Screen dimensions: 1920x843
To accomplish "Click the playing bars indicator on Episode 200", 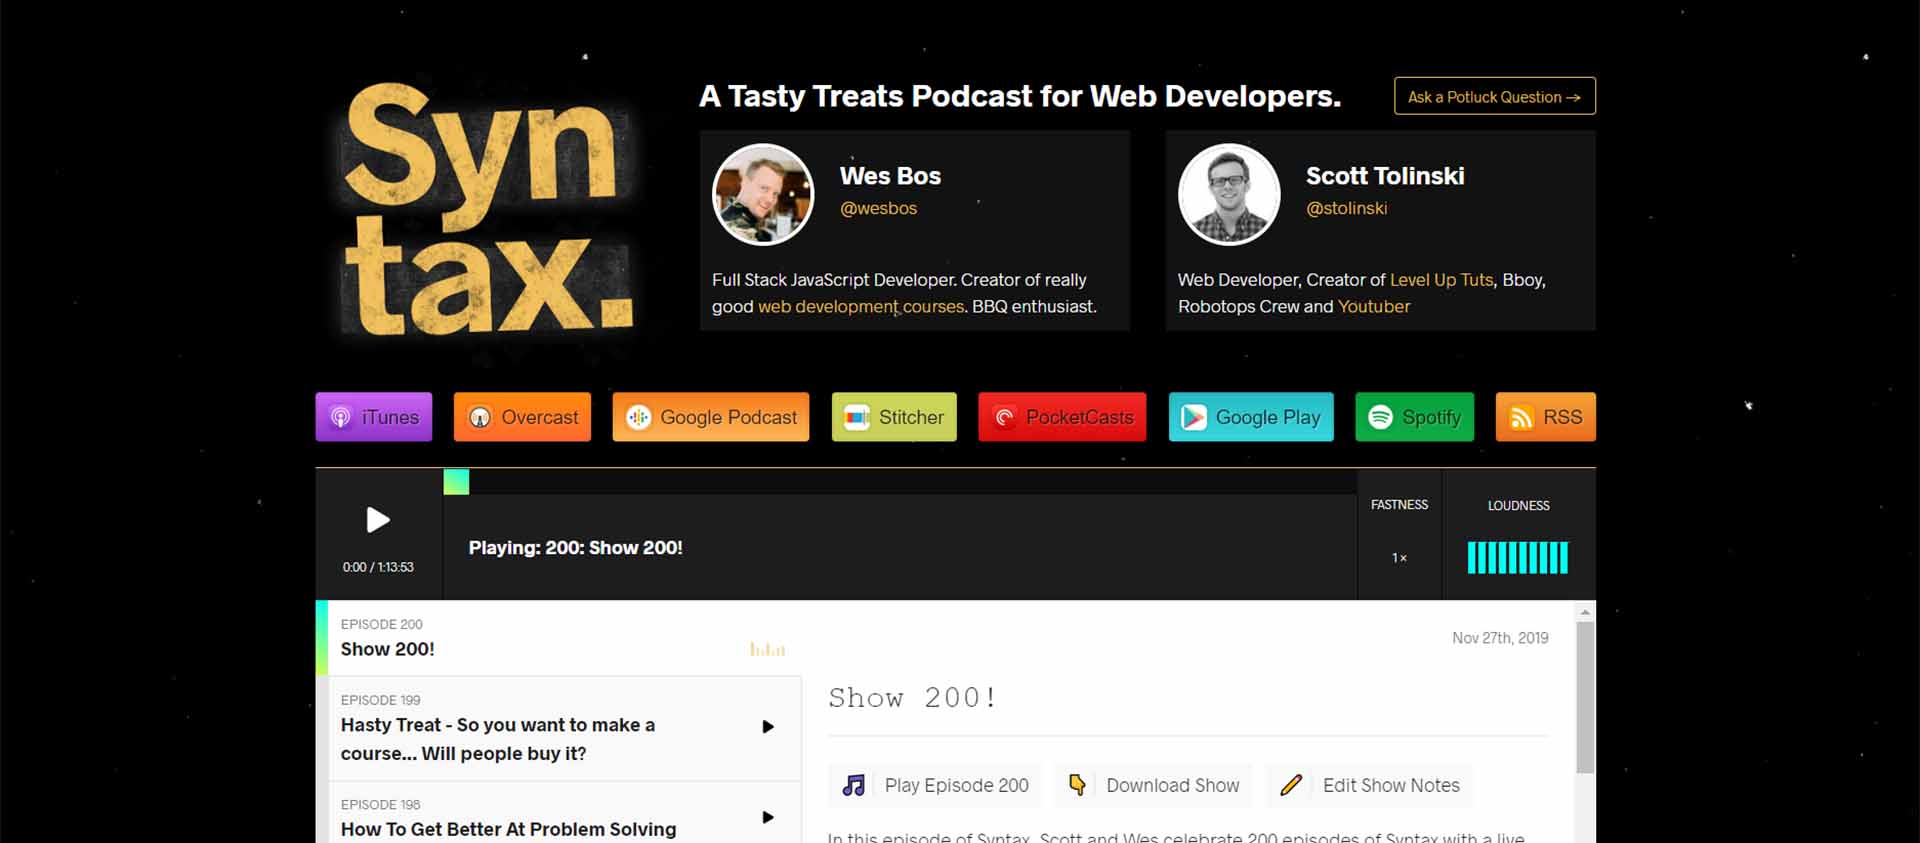I will [767, 649].
